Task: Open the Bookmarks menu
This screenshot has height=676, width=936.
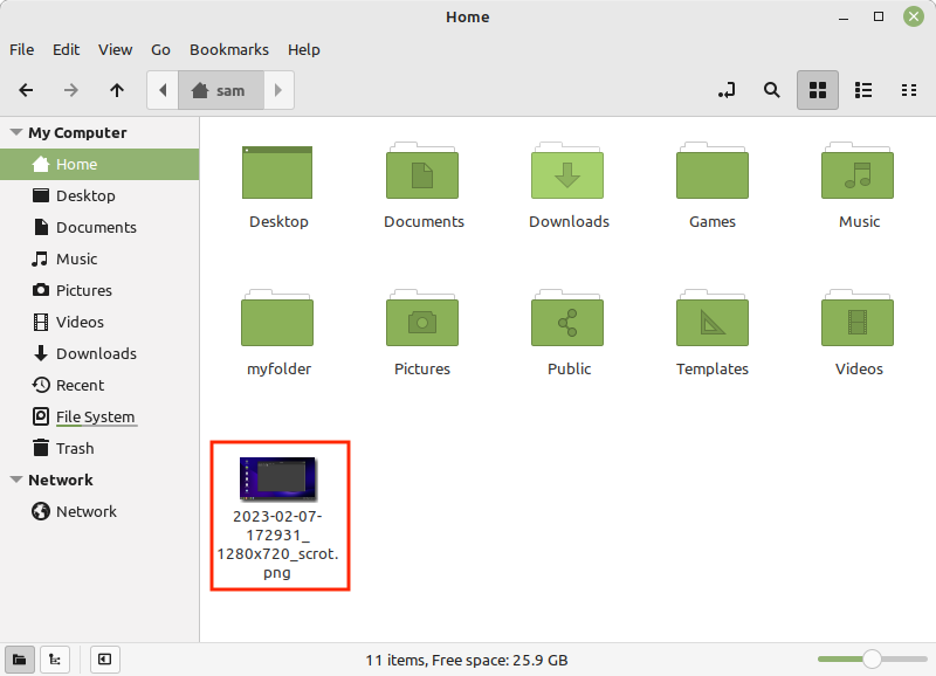Action: (x=229, y=50)
